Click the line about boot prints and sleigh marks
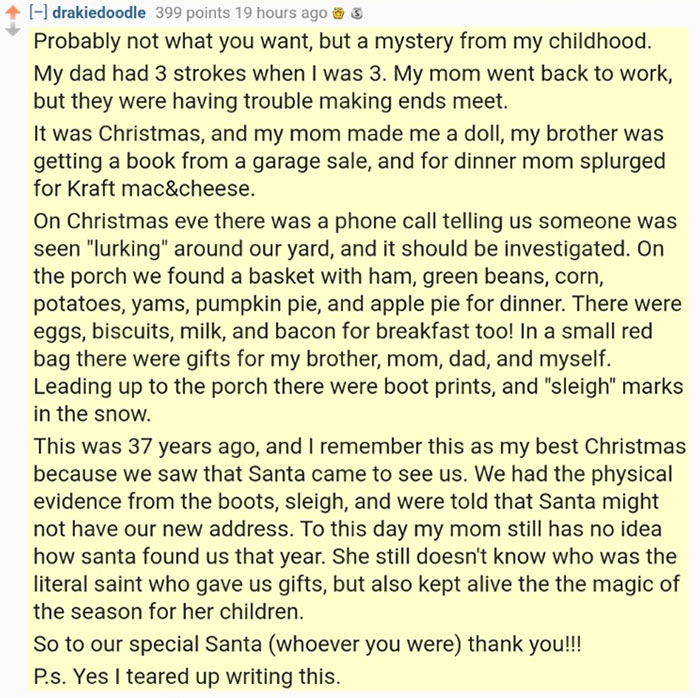Screen dimensions: 700x698 point(358,386)
